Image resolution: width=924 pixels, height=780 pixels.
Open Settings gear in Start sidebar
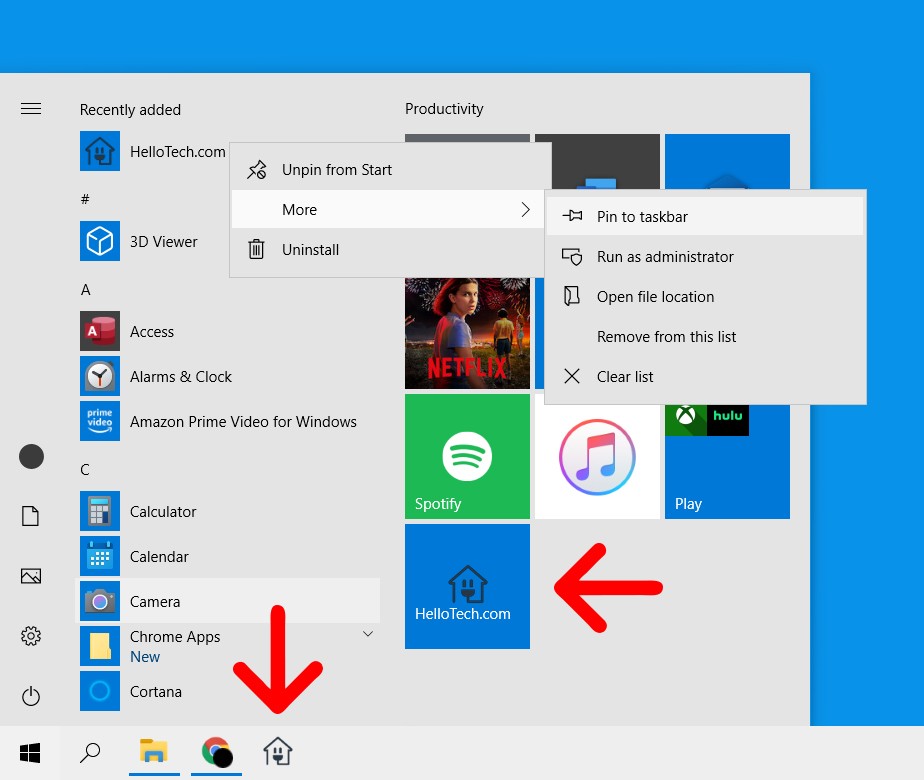point(31,636)
